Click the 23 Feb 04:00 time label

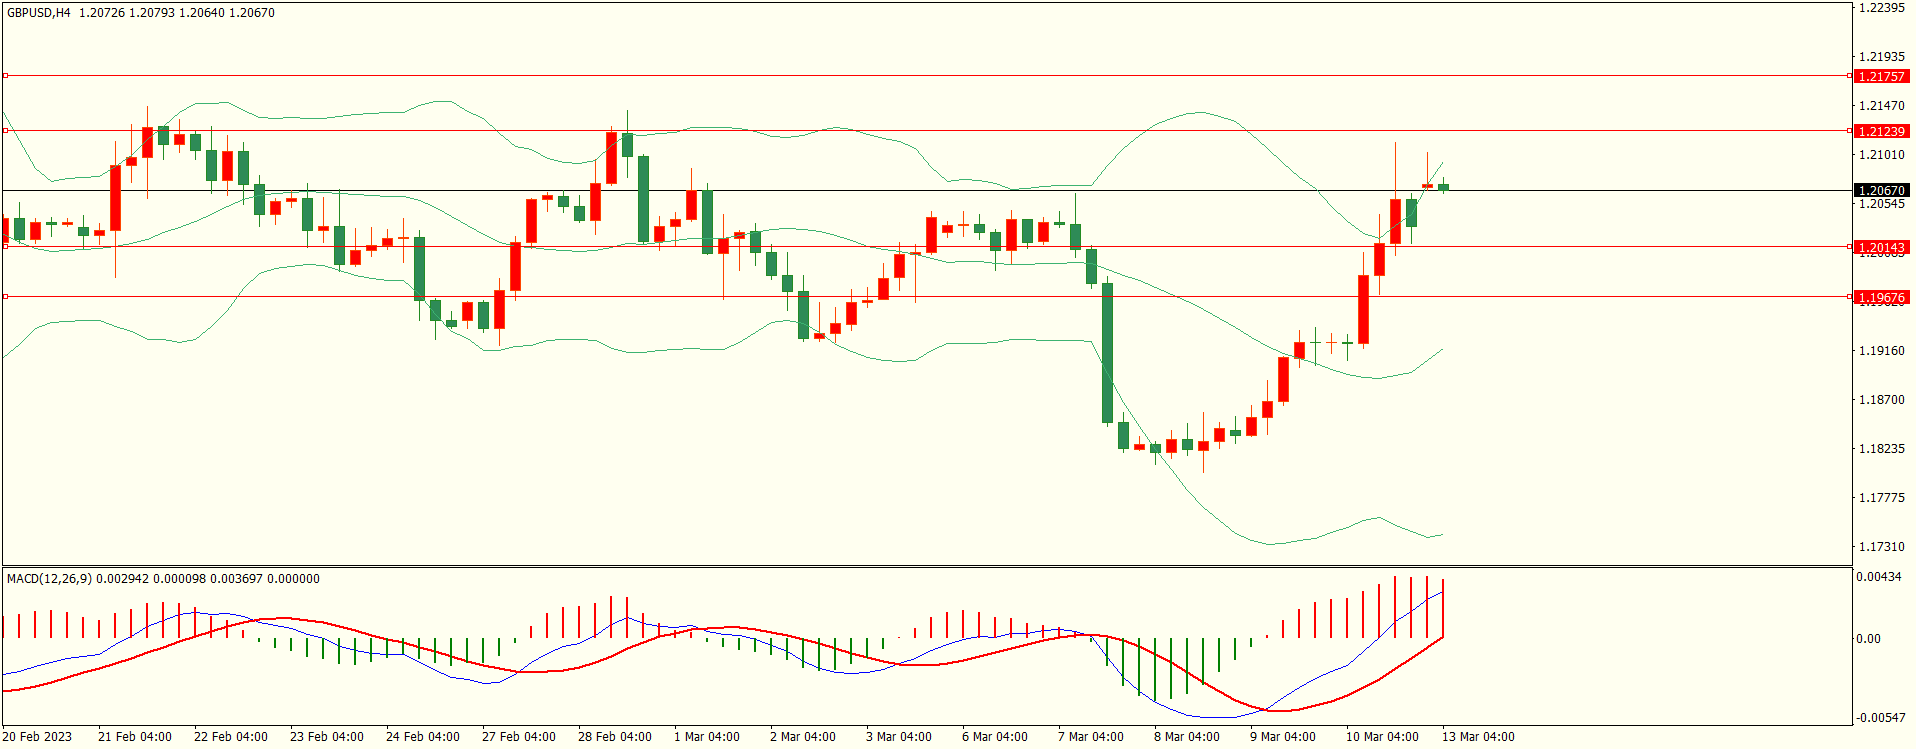point(327,737)
